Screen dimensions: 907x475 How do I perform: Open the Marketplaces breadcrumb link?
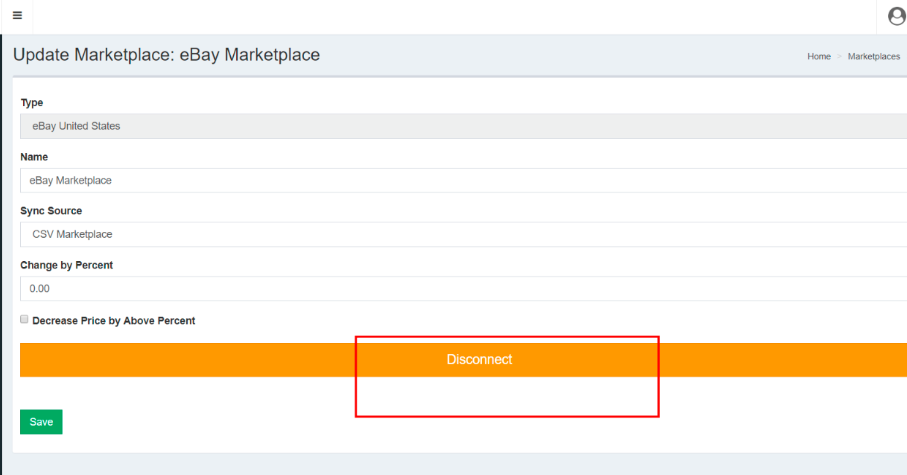[873, 56]
